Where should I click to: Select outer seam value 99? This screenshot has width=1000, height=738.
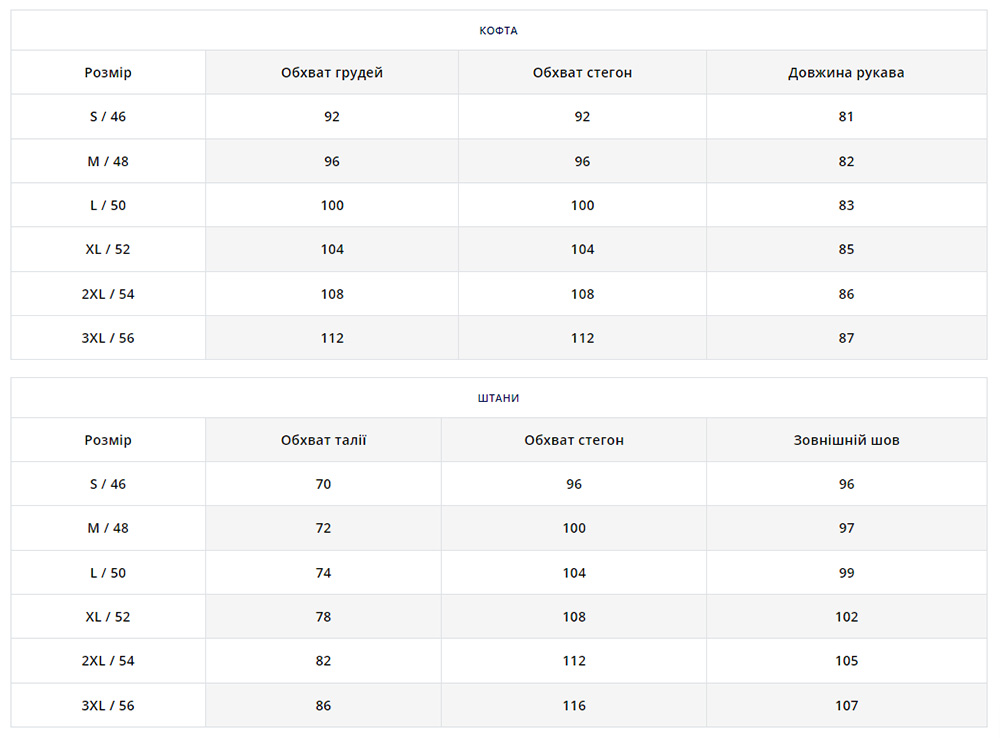(x=846, y=573)
